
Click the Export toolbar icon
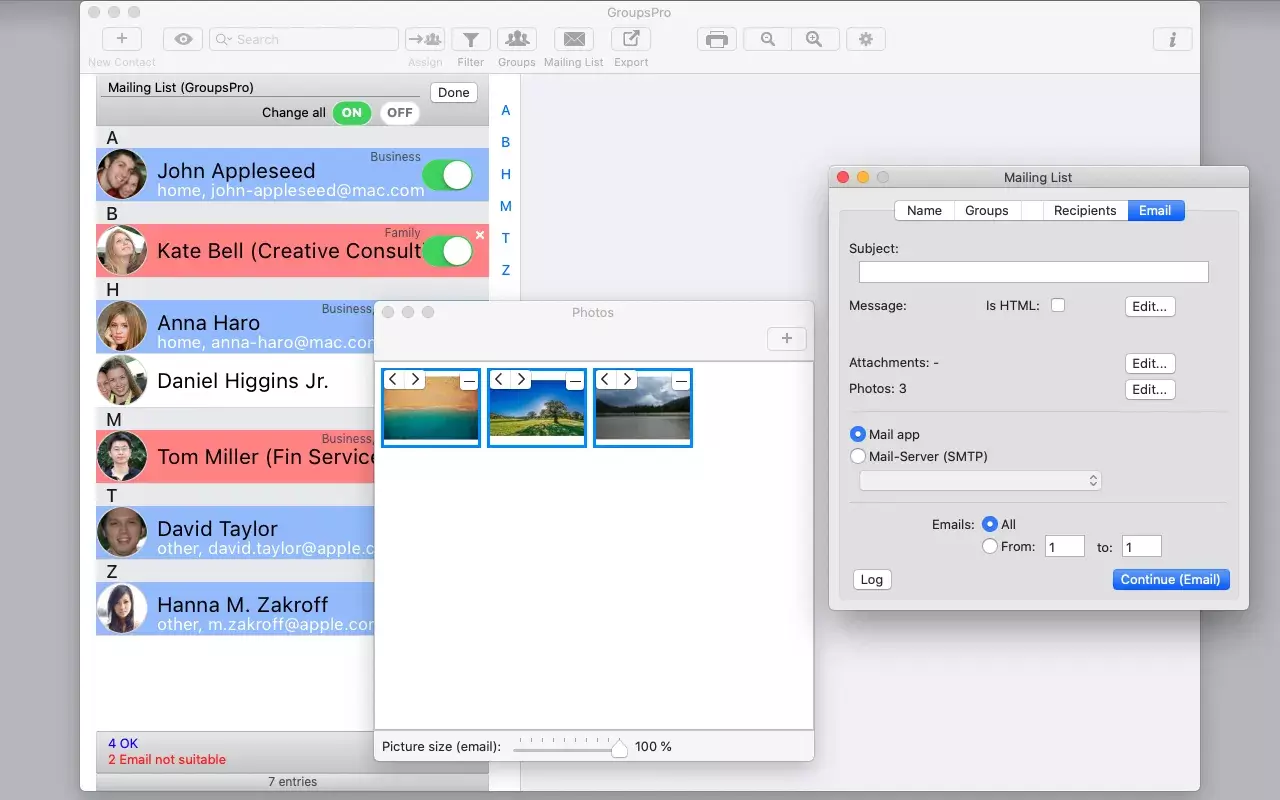(x=631, y=40)
